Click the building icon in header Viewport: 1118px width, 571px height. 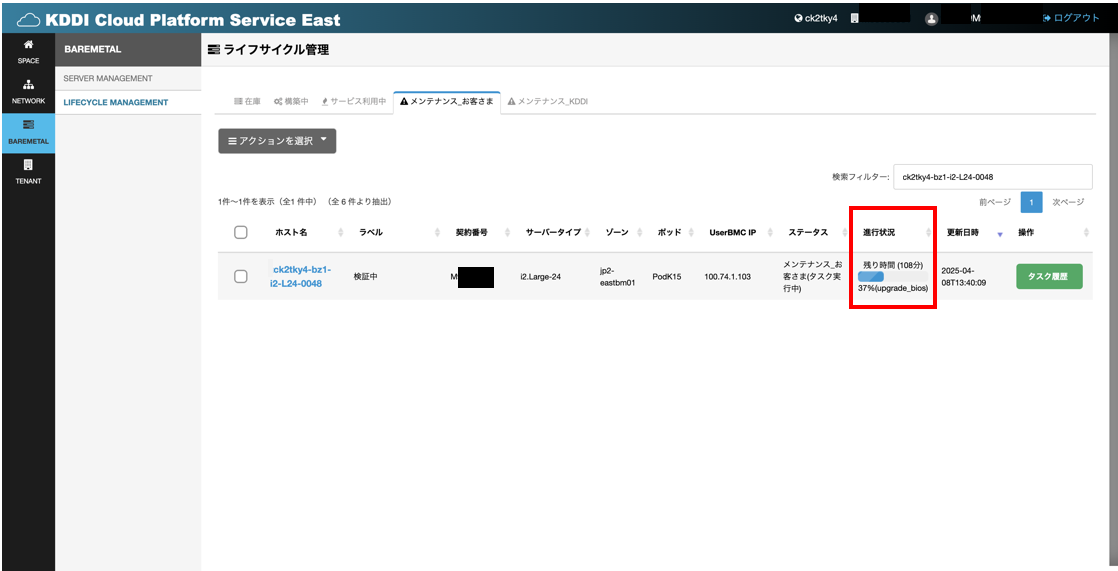click(x=855, y=19)
